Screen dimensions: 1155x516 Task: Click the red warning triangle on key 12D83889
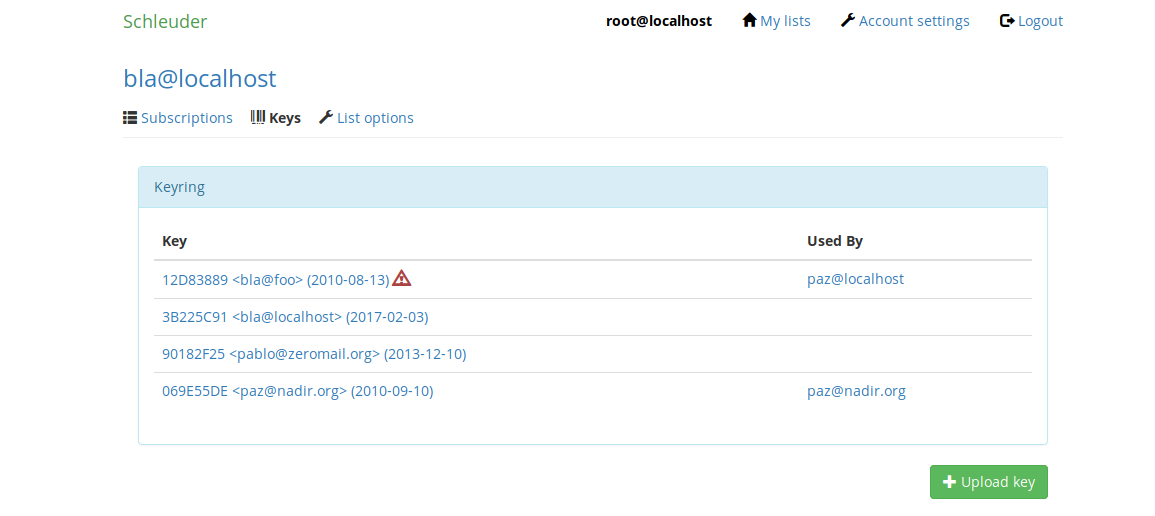pyautogui.click(x=401, y=278)
